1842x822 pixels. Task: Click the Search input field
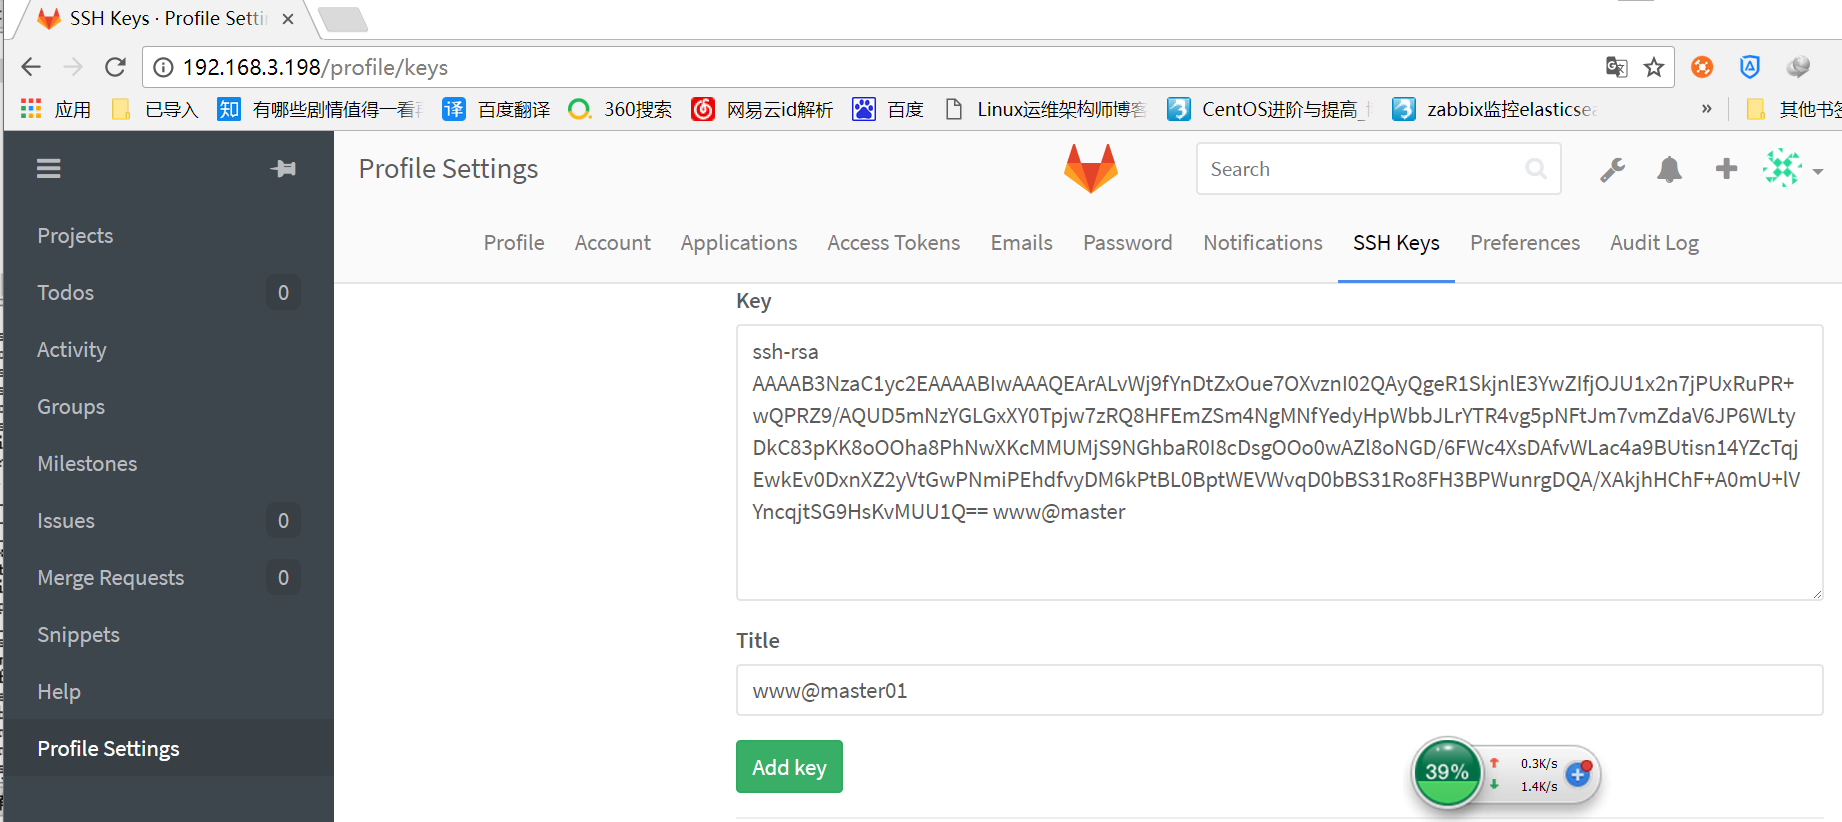point(1378,169)
